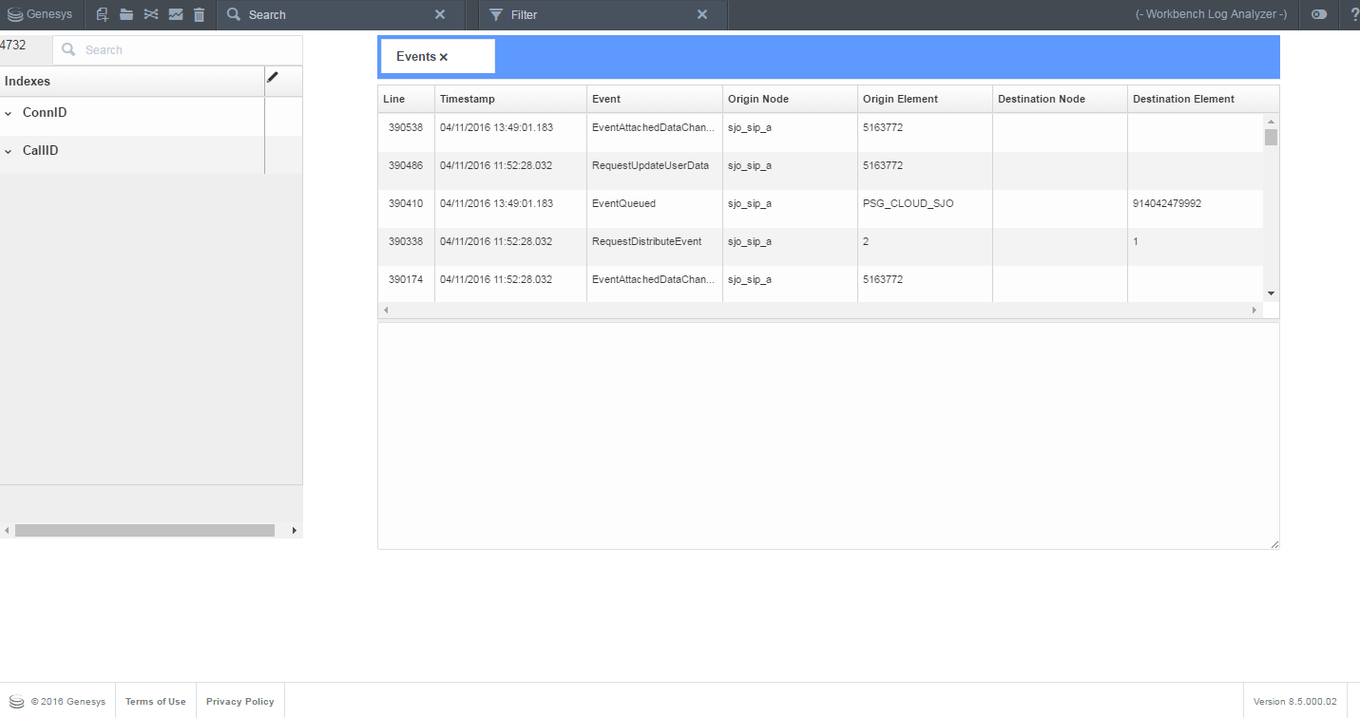Click the trash delete icon
The width and height of the screenshot is (1360, 718).
coord(199,14)
